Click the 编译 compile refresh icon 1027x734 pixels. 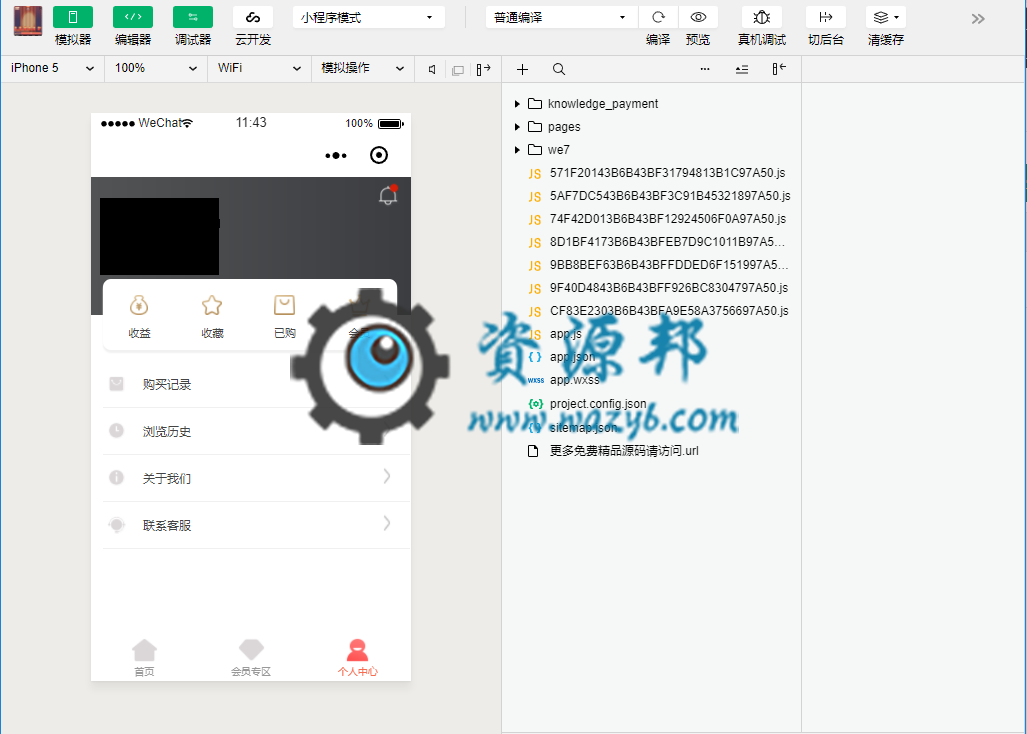[x=658, y=18]
